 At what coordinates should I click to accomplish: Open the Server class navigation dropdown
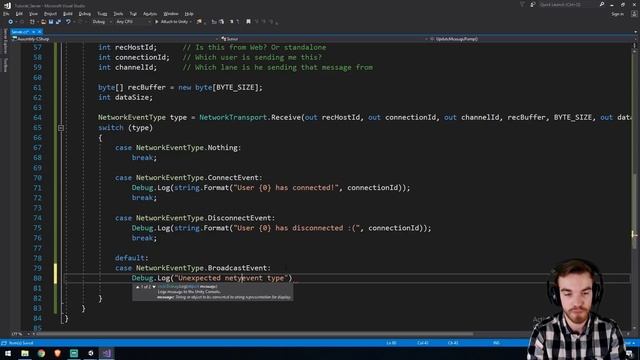click(324, 39)
